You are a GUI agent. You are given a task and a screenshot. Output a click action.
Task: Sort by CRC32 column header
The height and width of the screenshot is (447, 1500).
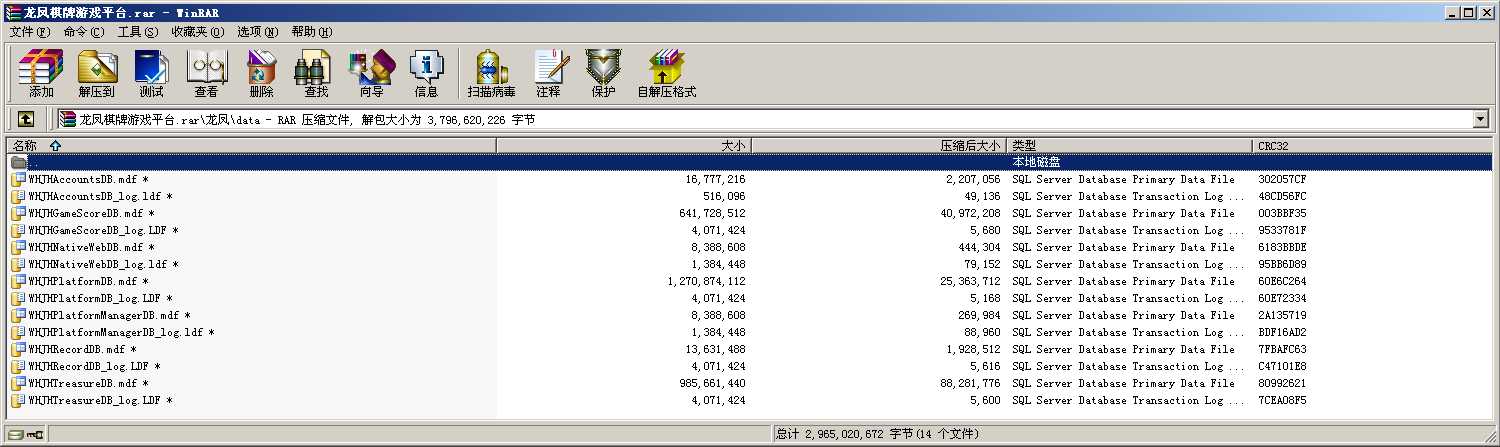pos(1371,146)
